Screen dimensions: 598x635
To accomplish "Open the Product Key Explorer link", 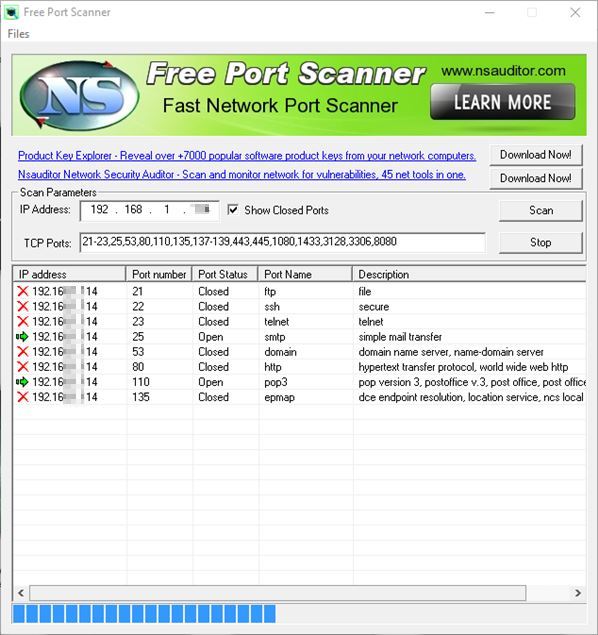I will coord(247,156).
